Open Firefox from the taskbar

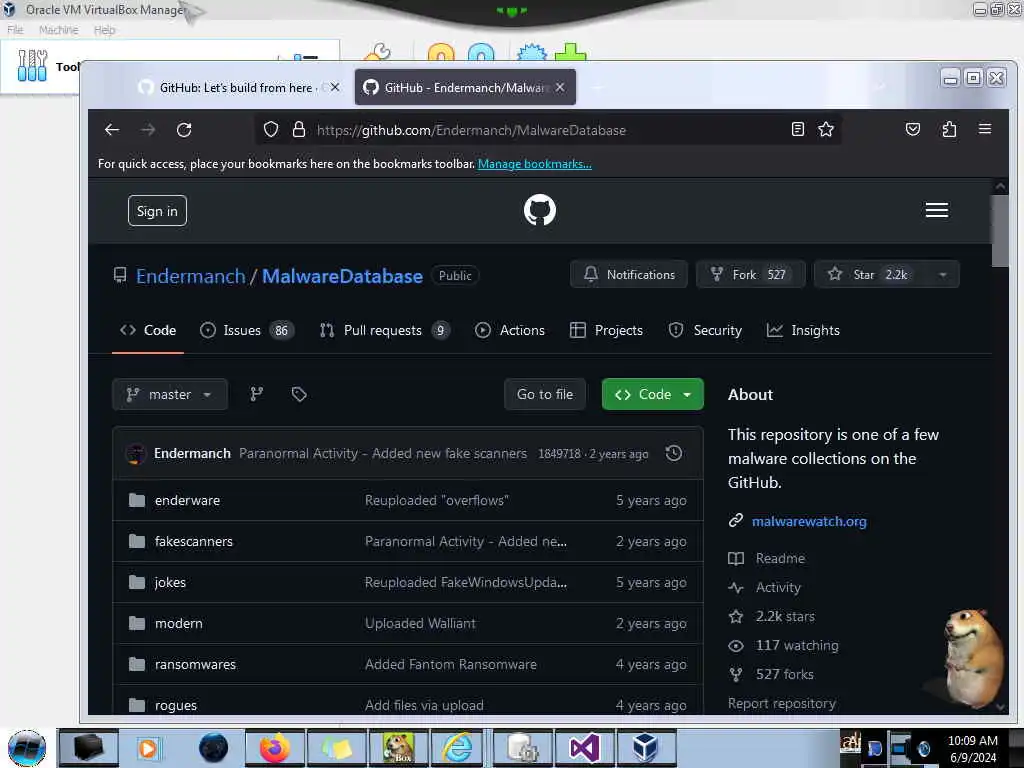click(x=275, y=748)
